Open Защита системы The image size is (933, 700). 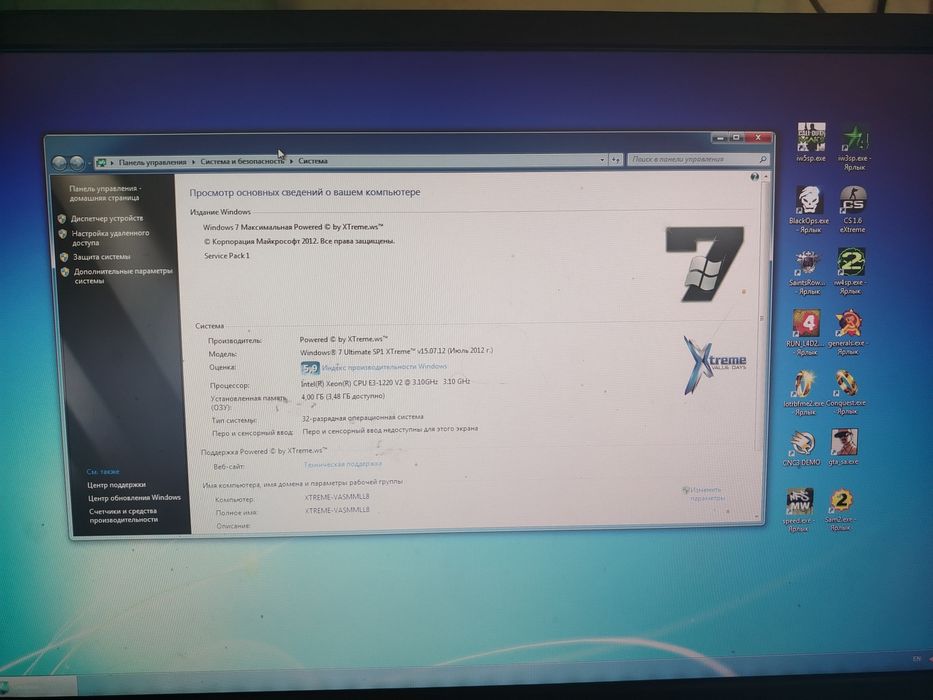102,257
